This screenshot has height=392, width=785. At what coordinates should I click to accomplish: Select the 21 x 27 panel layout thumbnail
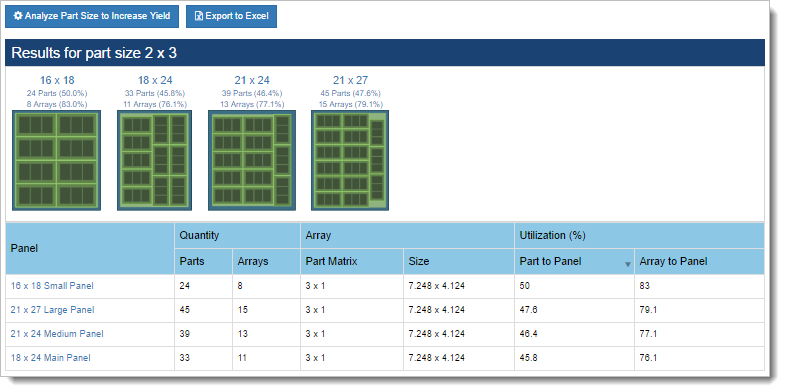tap(350, 160)
